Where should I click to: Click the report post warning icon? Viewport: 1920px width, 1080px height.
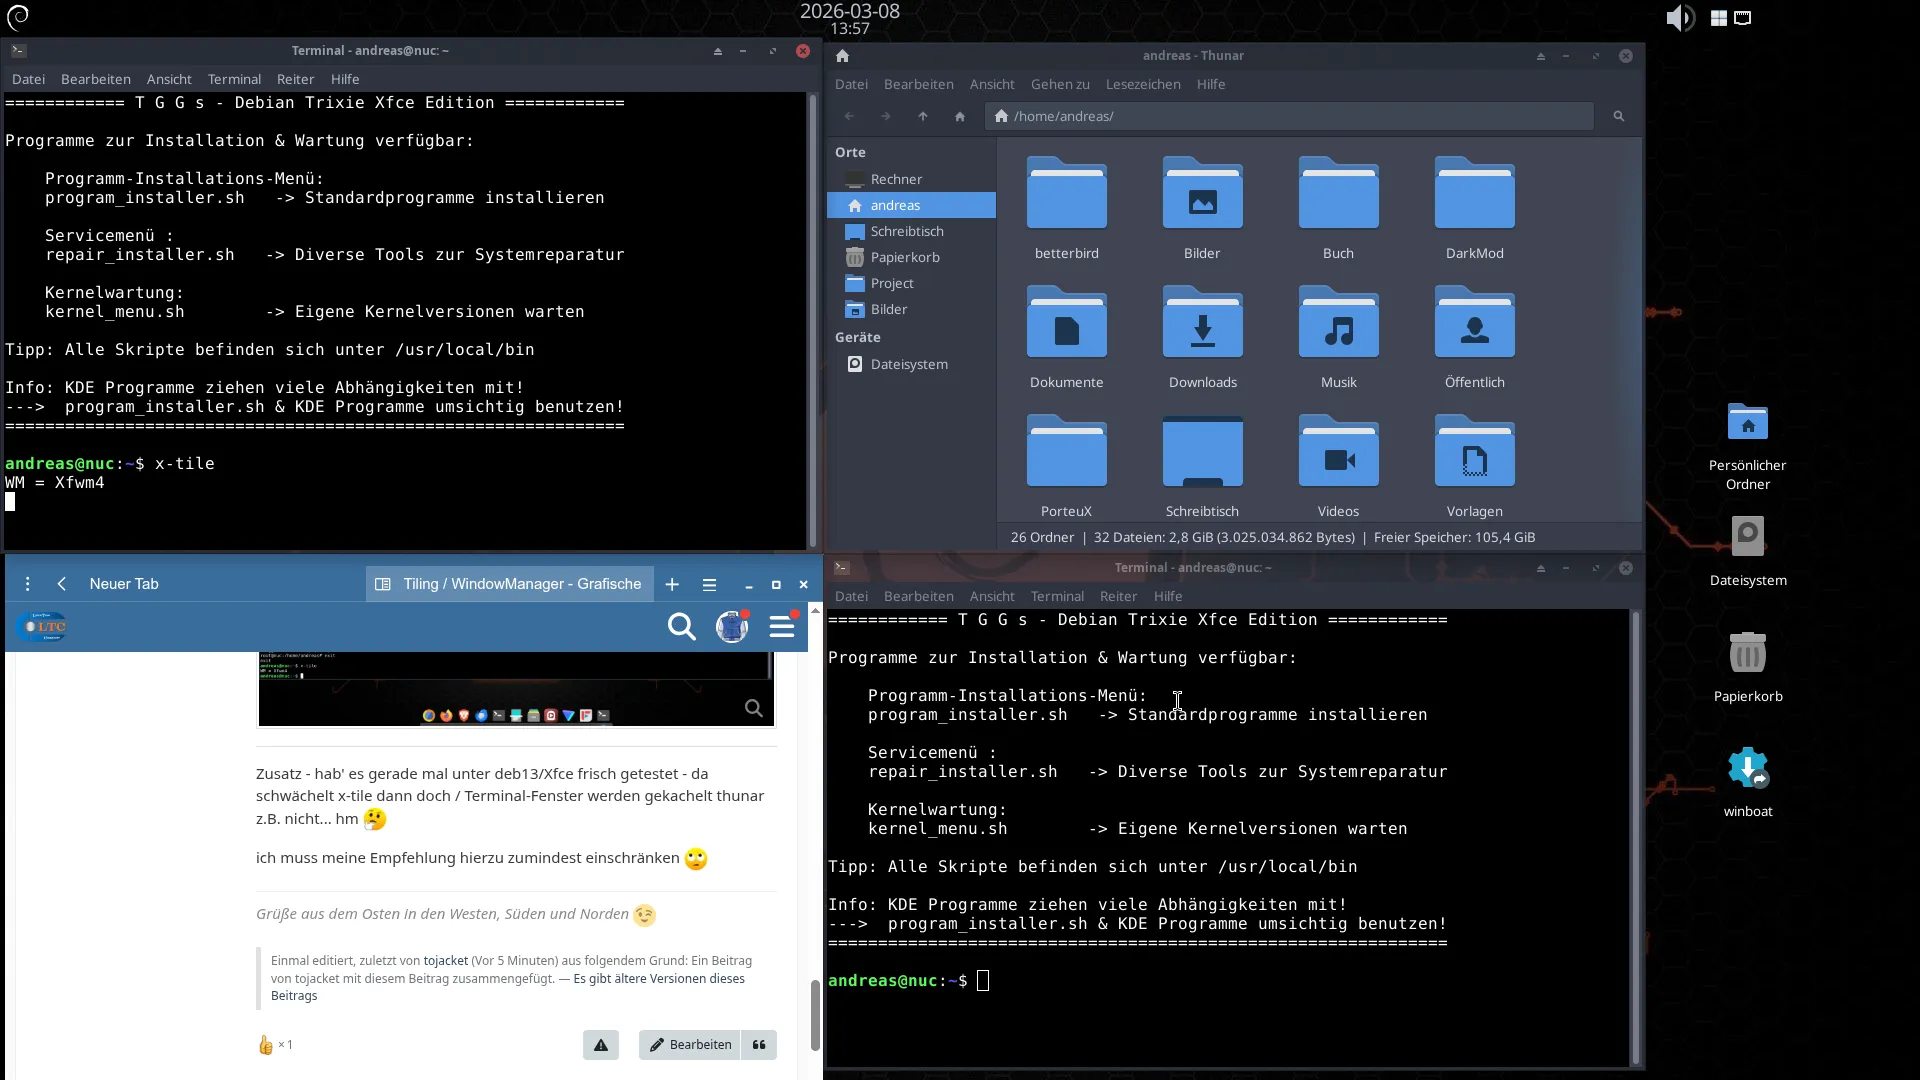(601, 1045)
